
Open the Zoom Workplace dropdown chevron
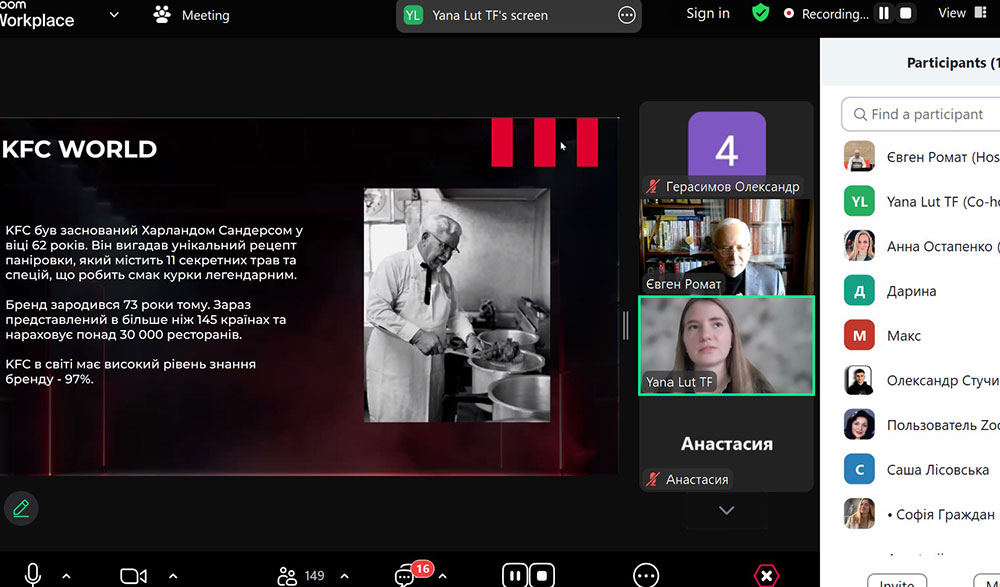pos(114,15)
